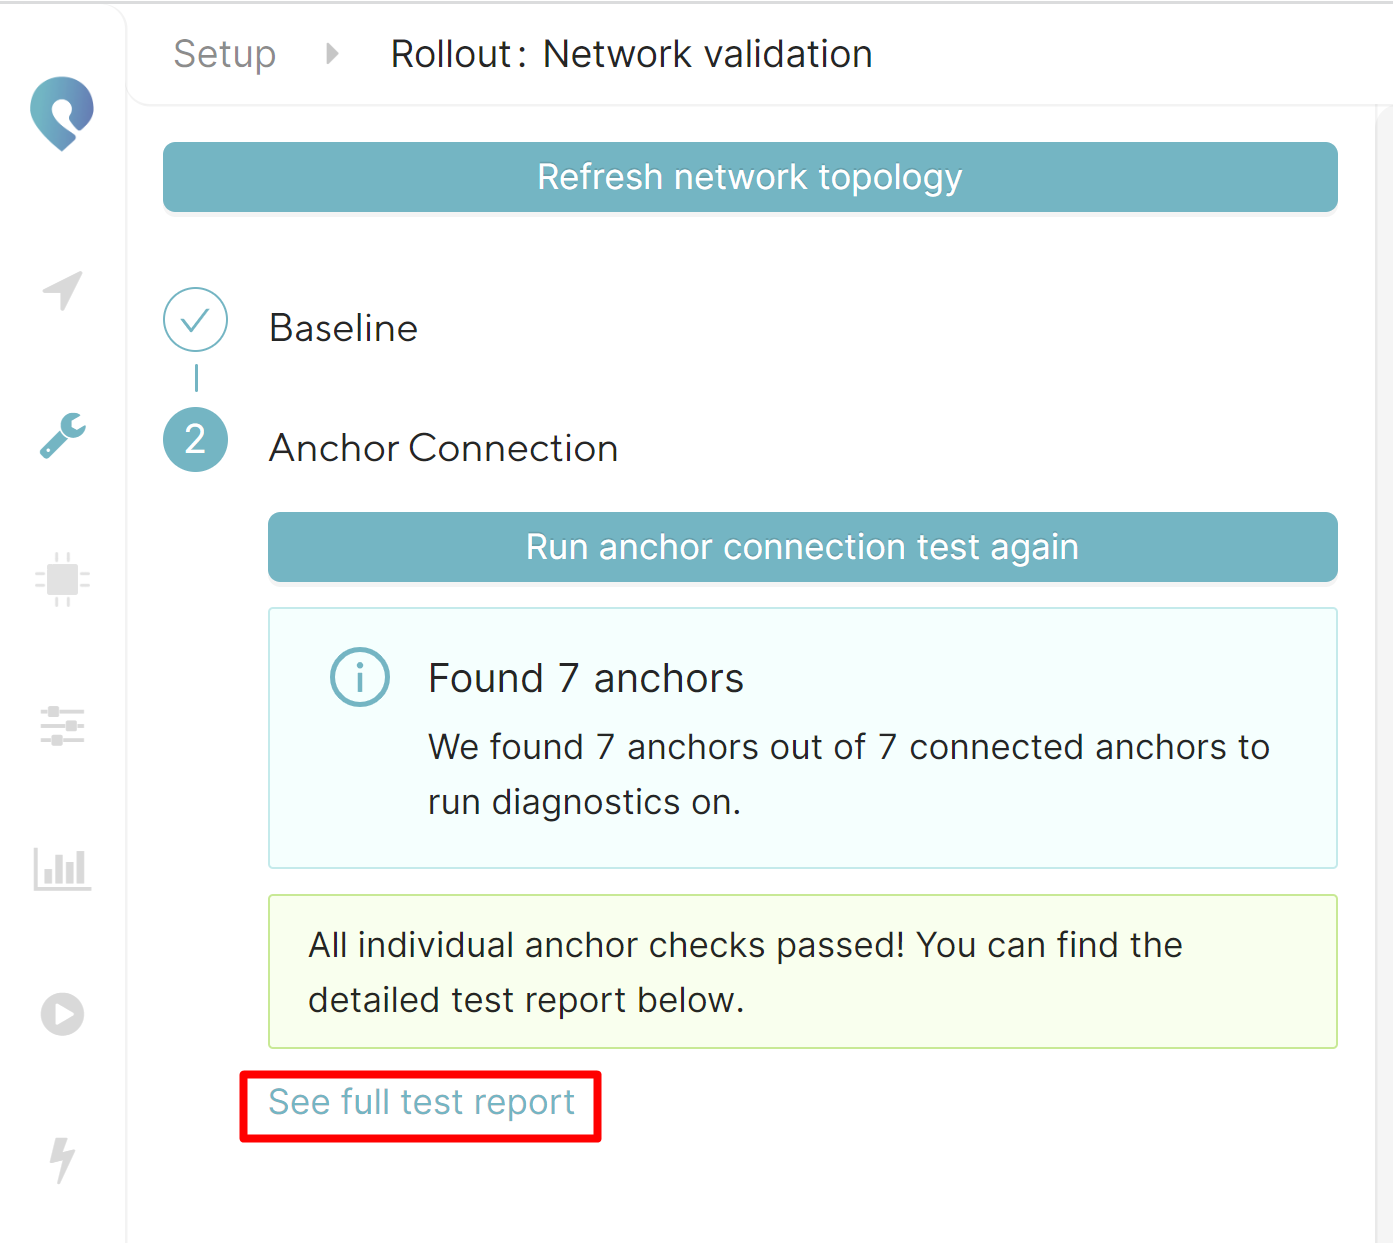Screen dimensions: 1393x1243
Task: Open the bar chart analytics icon
Action: 62,869
